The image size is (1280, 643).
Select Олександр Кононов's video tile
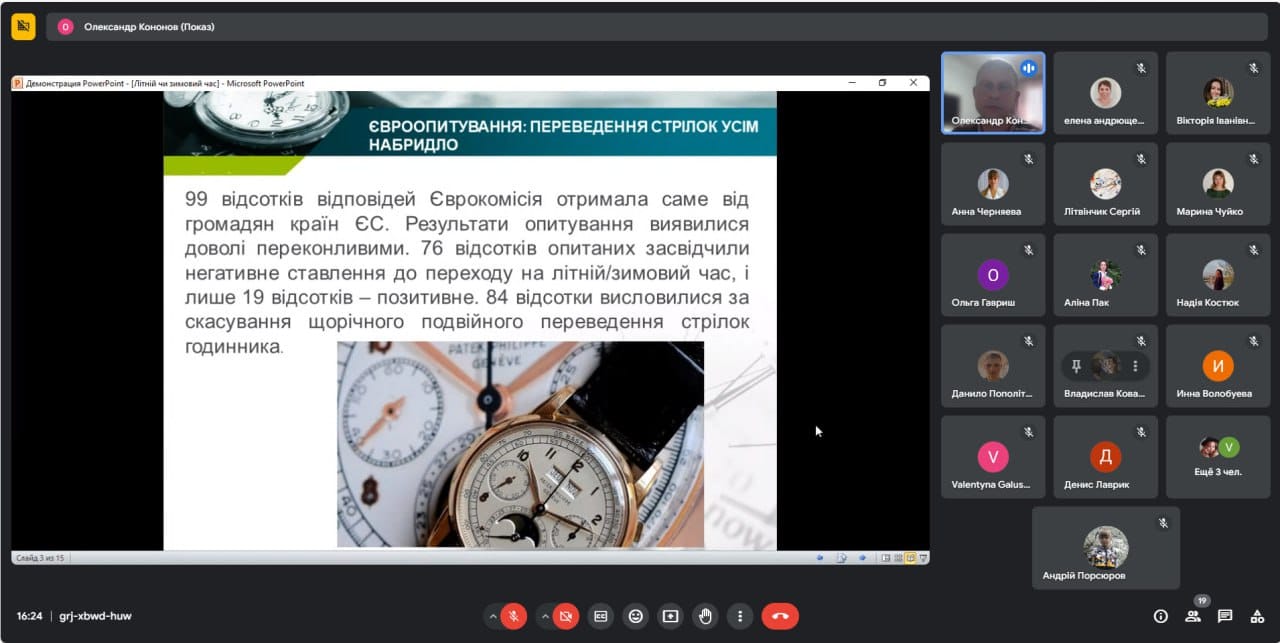point(993,93)
